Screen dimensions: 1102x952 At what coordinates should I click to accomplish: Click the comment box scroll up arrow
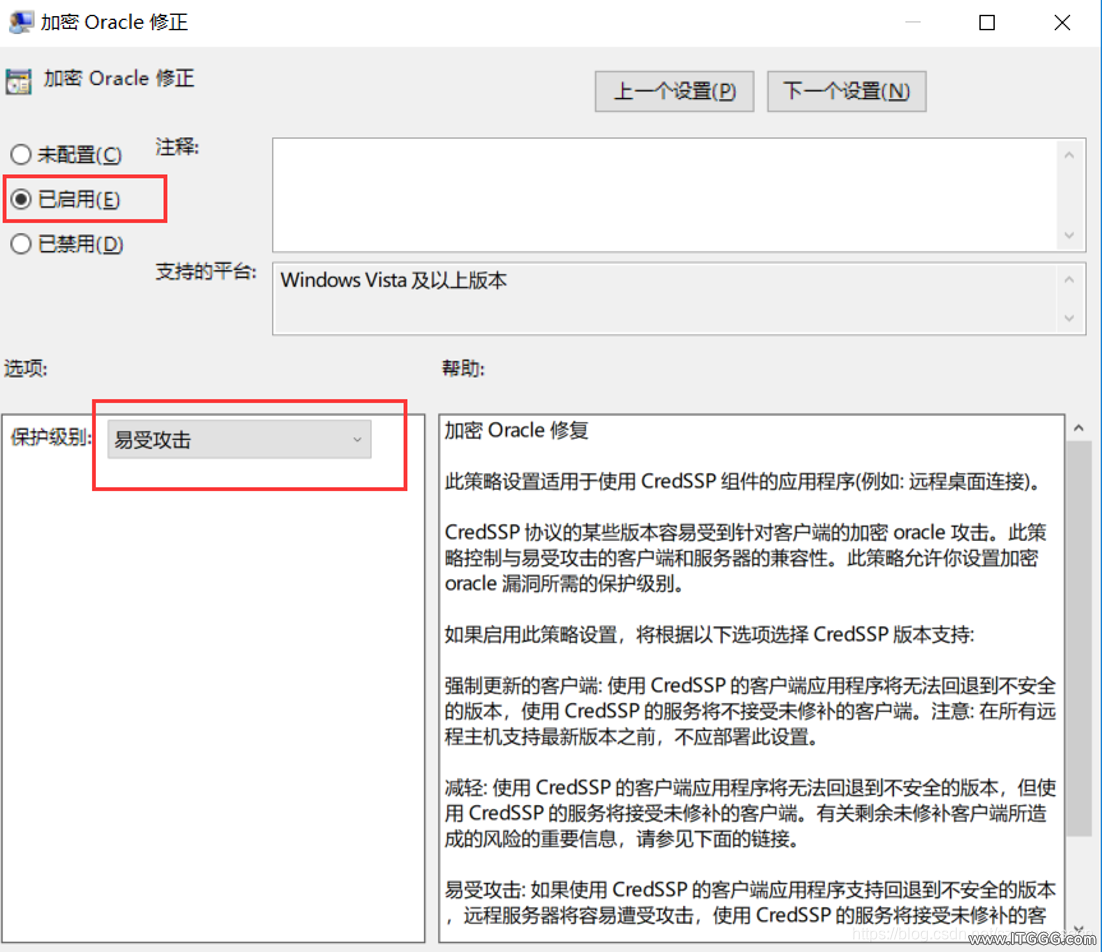pos(1069,155)
